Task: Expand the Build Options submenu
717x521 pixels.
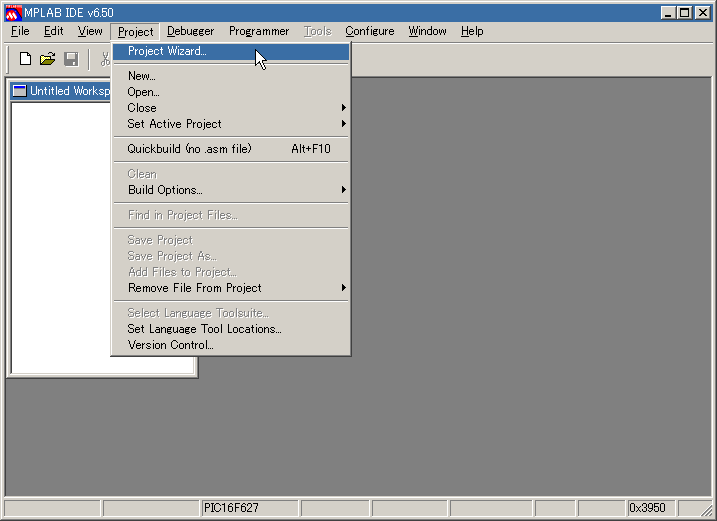Action: point(231,190)
